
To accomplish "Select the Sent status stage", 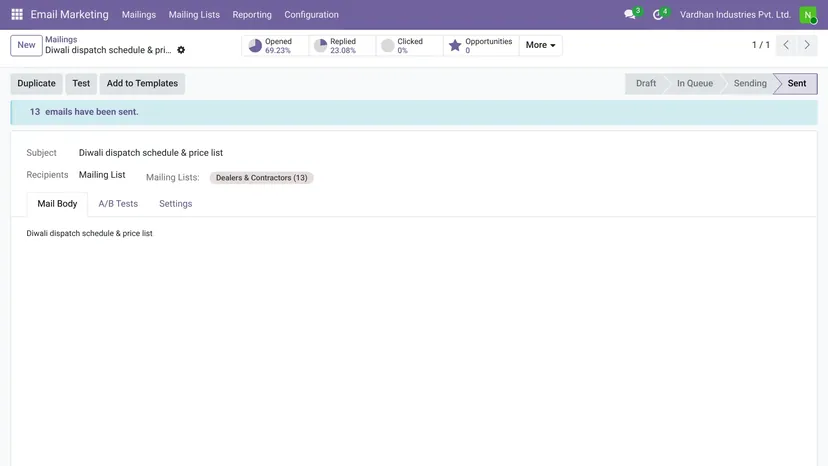I will (797, 83).
